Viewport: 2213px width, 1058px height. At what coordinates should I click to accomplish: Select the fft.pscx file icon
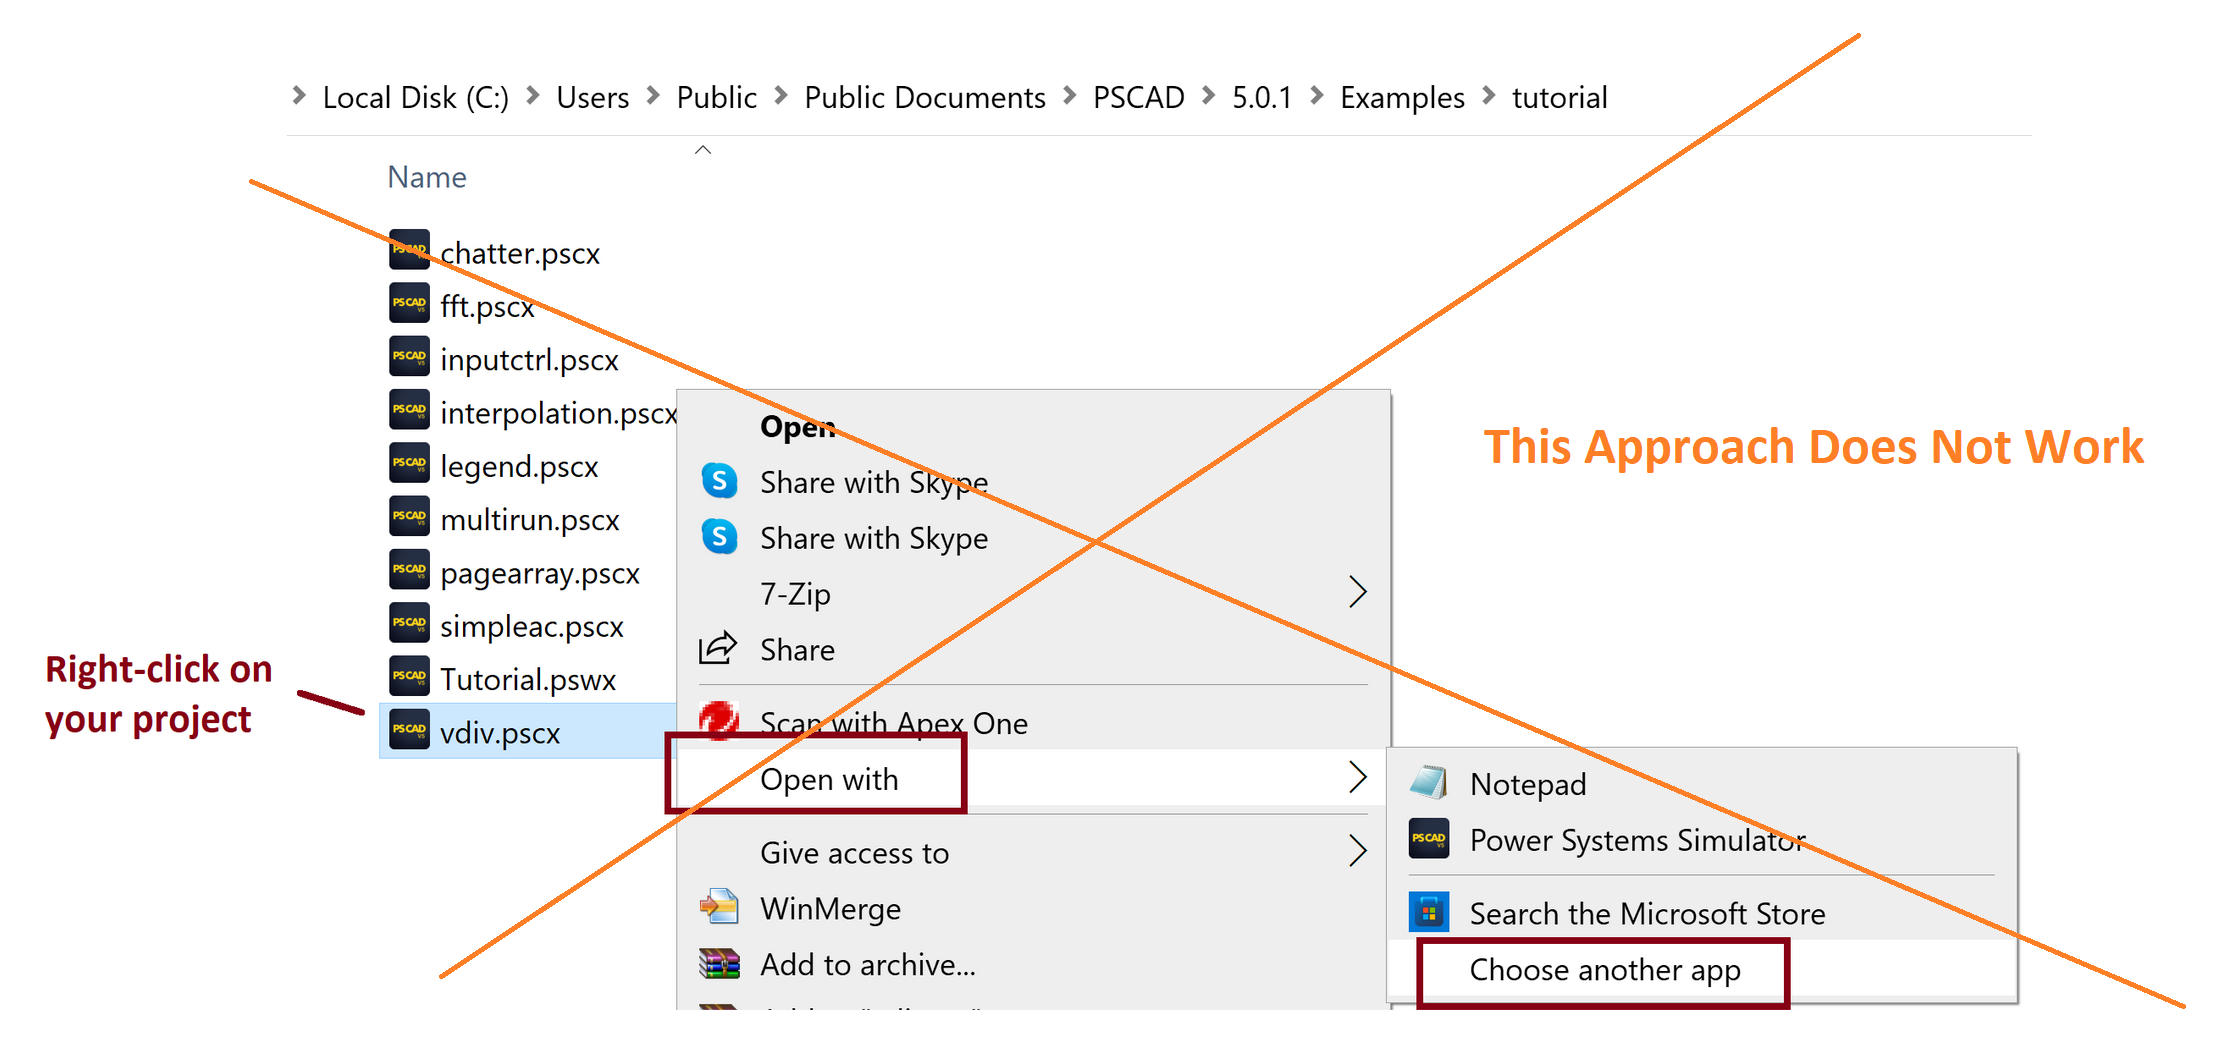408,303
